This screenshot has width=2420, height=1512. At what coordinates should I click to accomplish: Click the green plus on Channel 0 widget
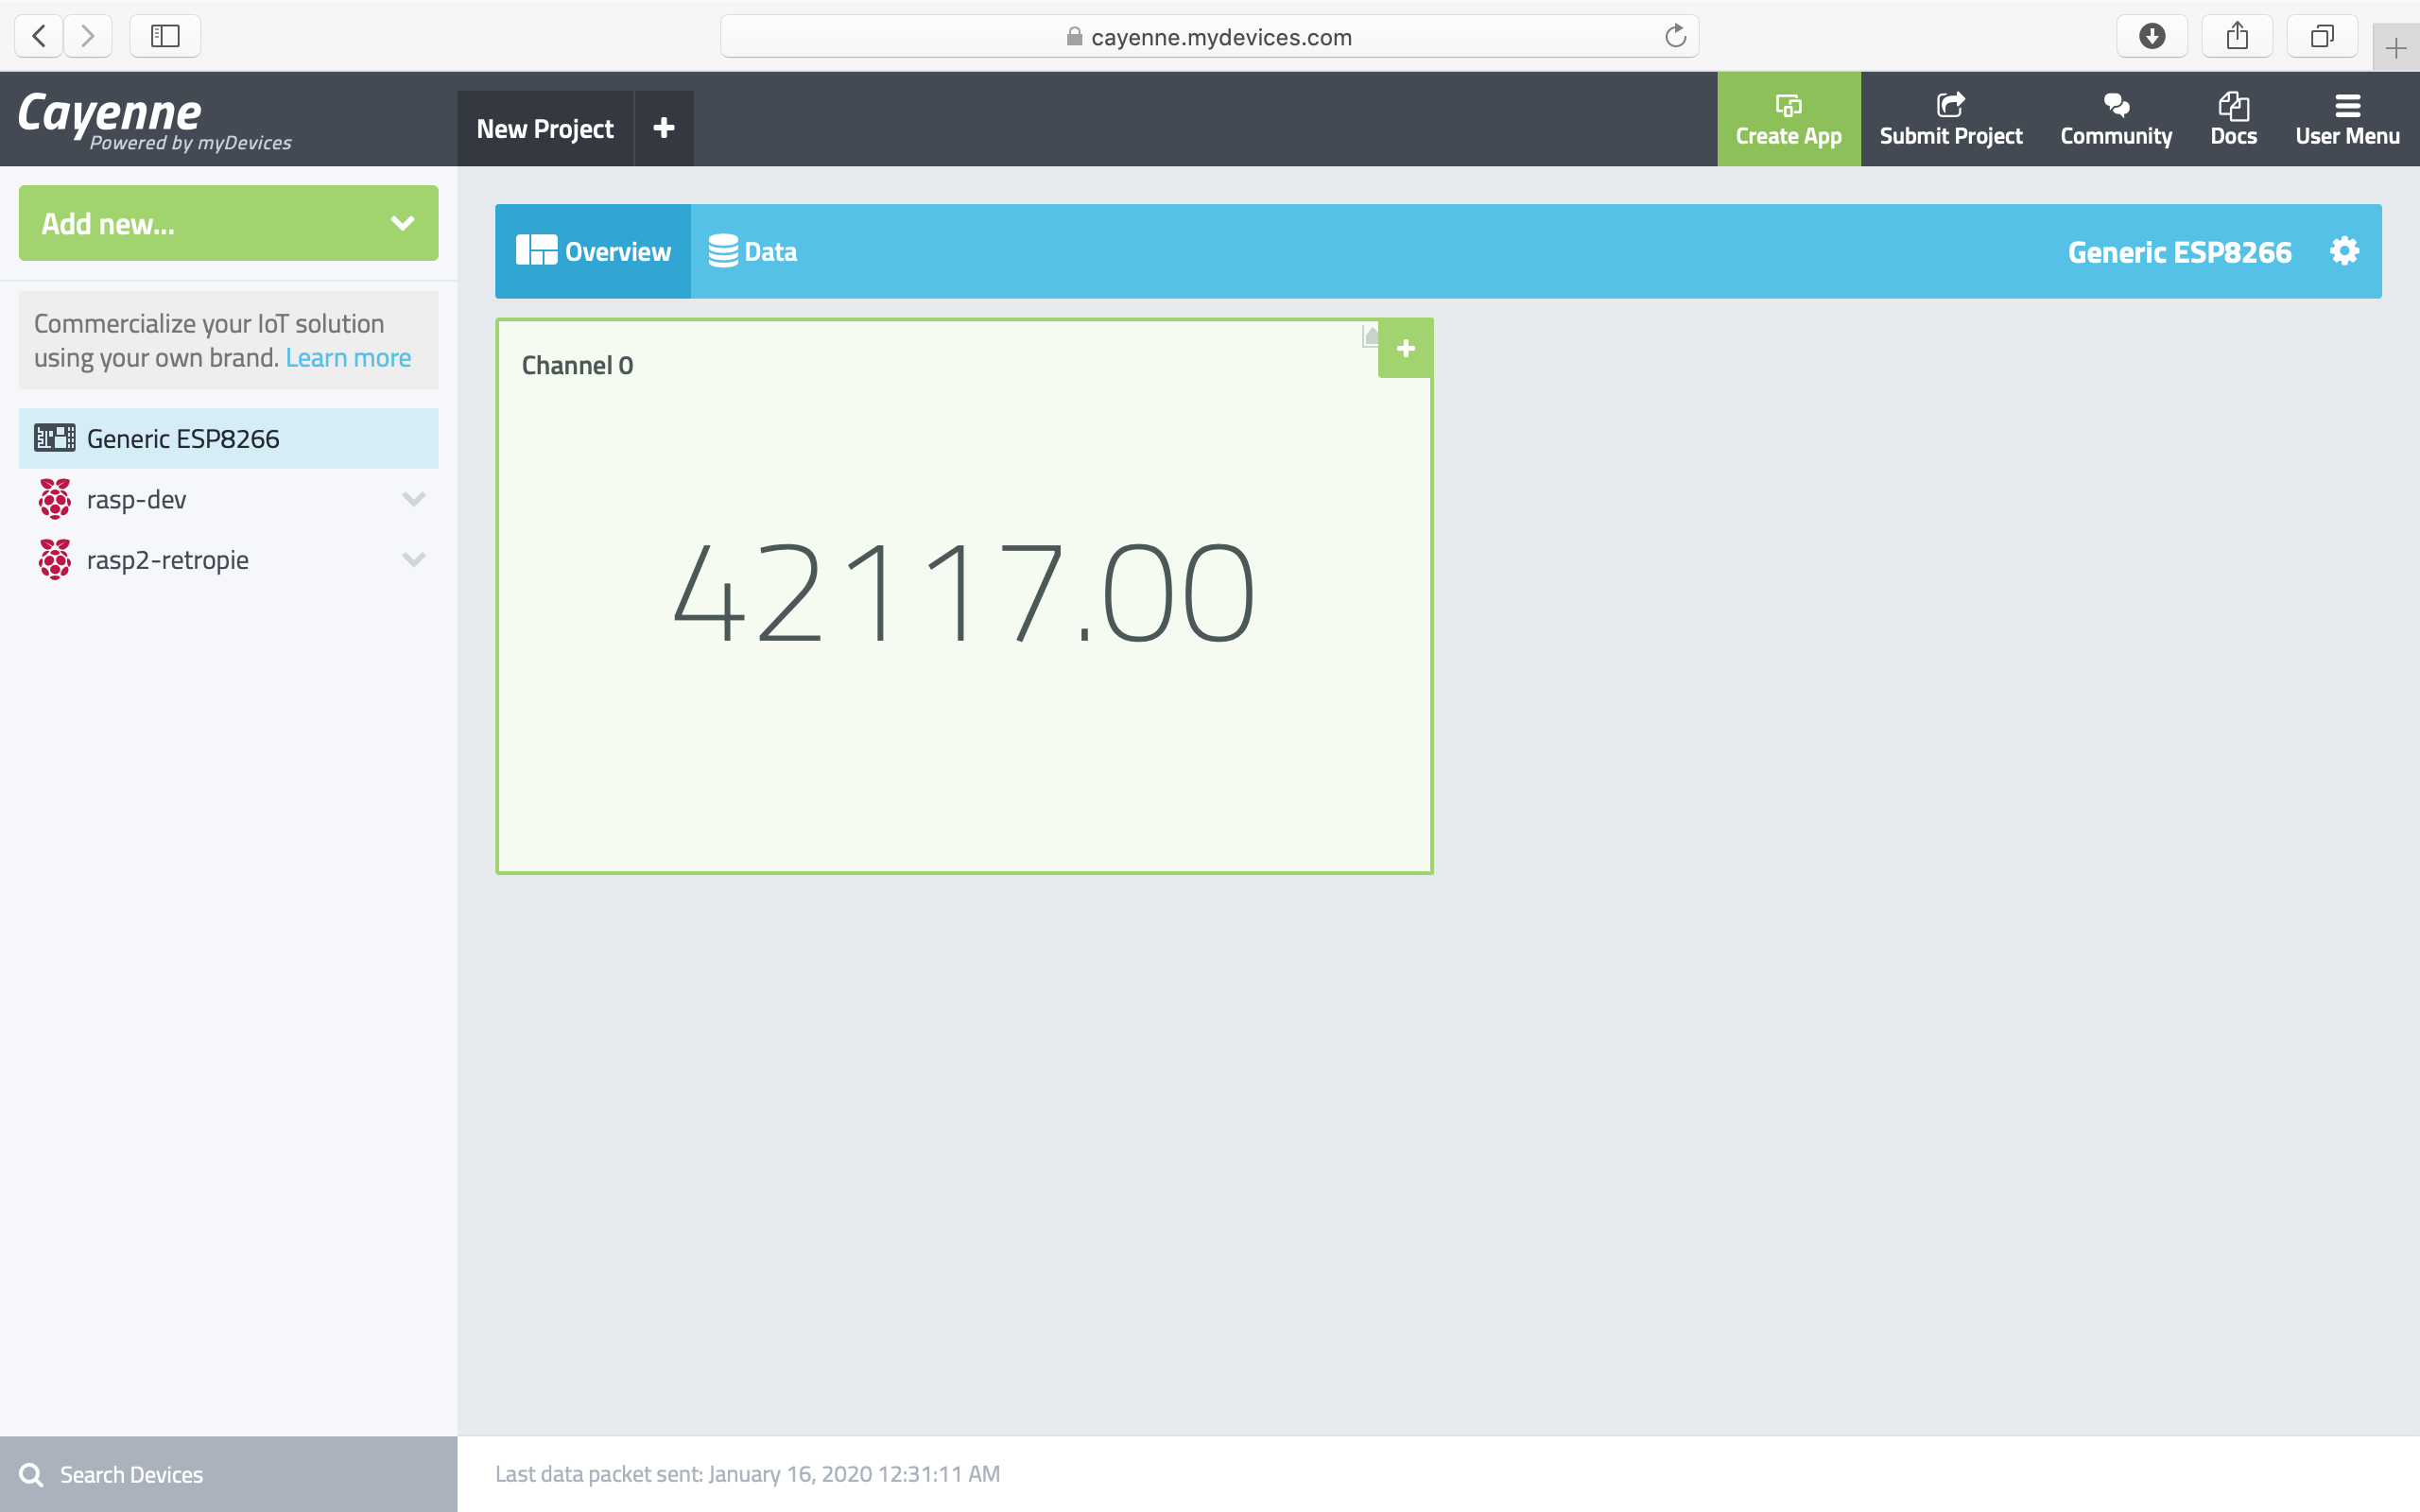[x=1405, y=349]
